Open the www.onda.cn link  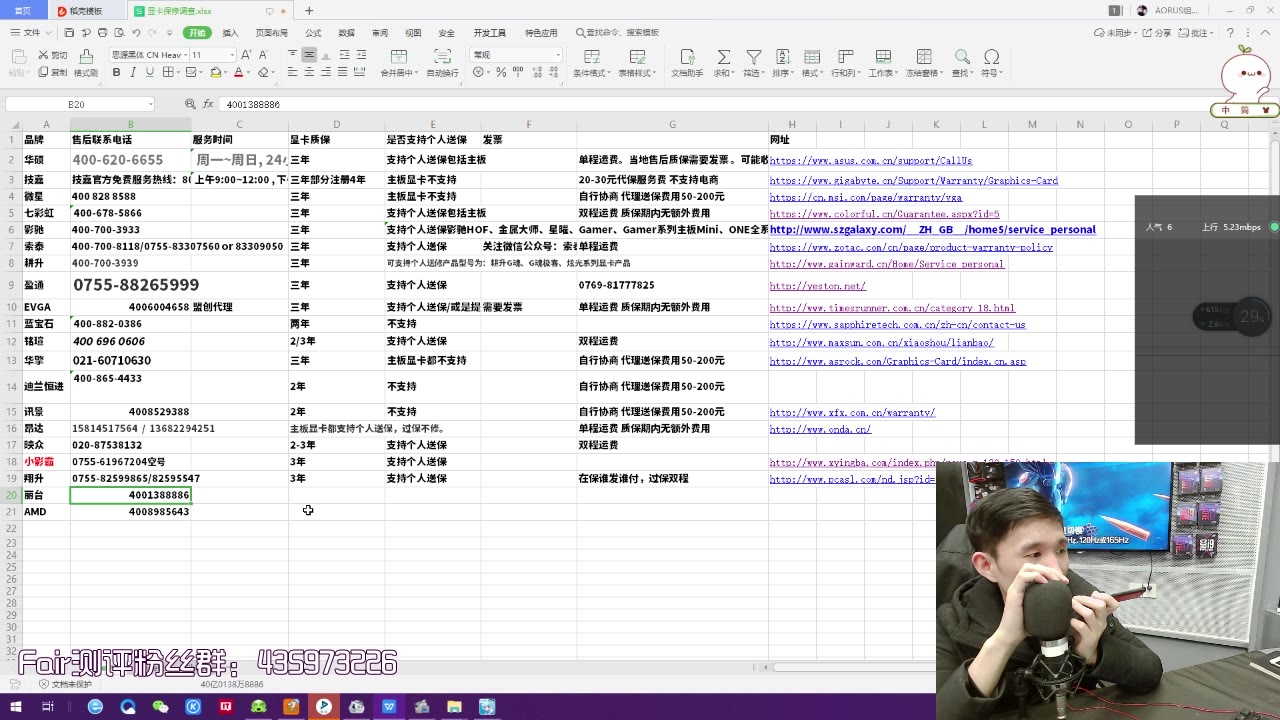tap(820, 429)
